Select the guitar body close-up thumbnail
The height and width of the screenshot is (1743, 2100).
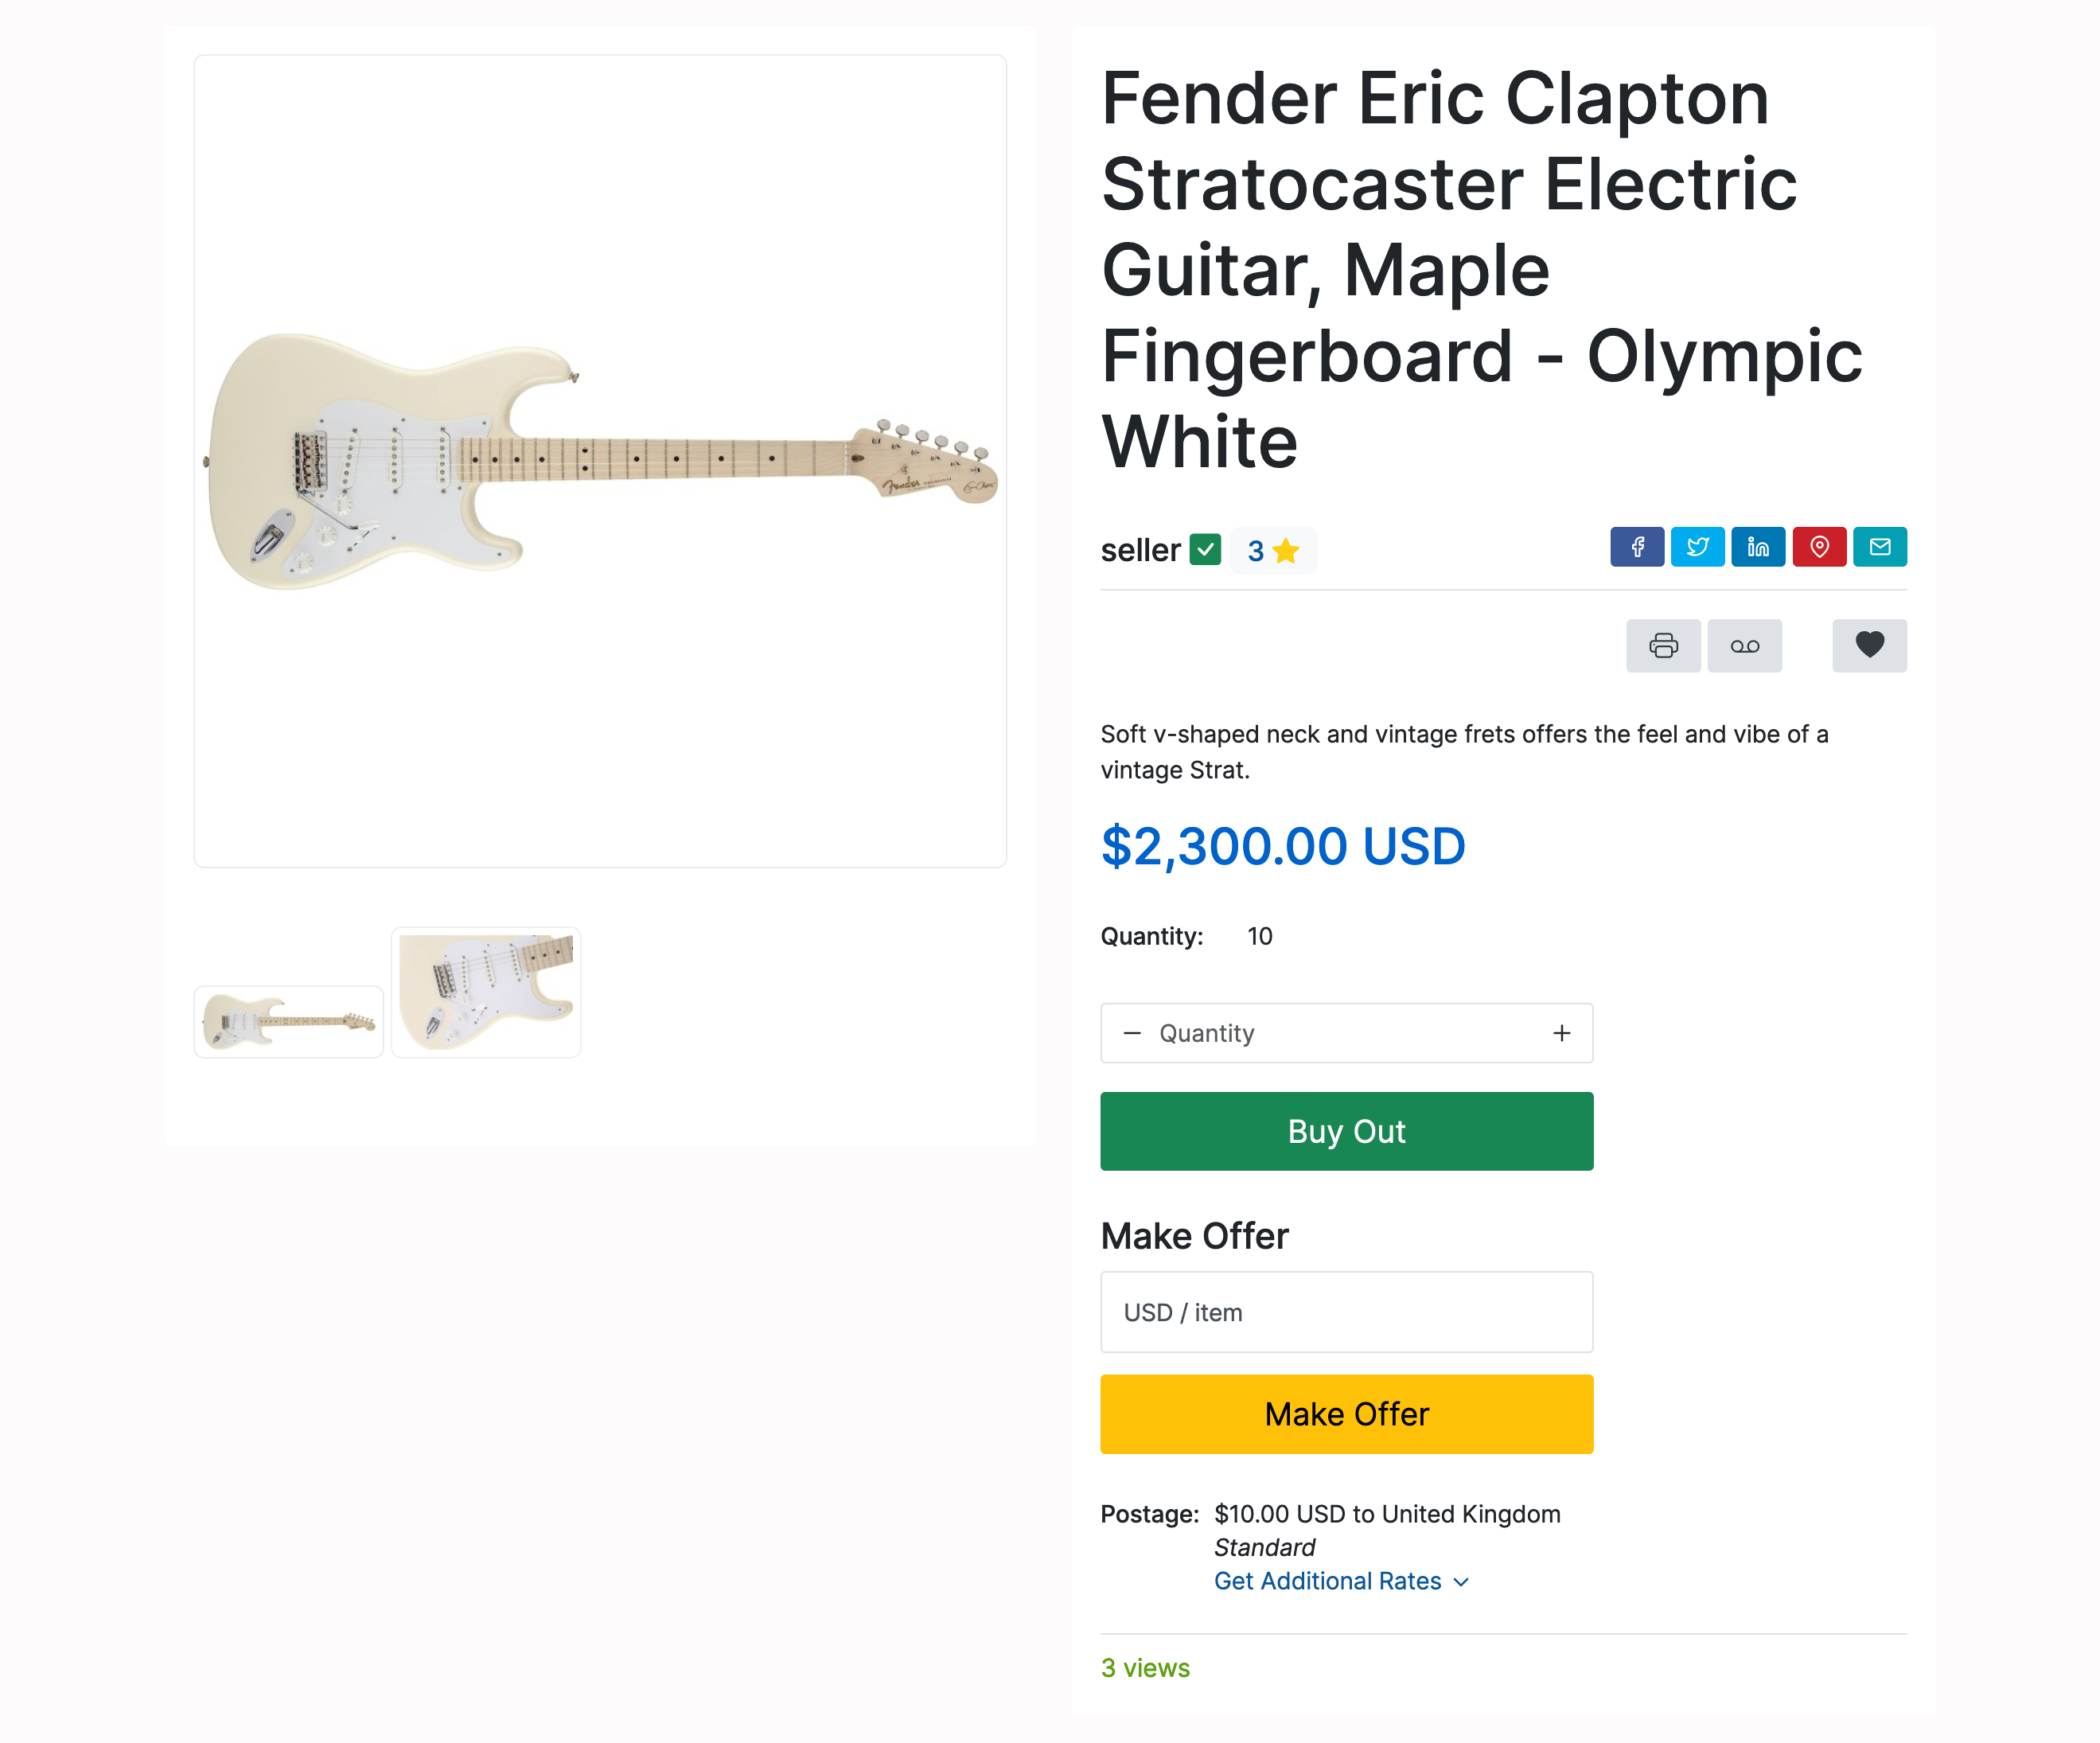(486, 992)
